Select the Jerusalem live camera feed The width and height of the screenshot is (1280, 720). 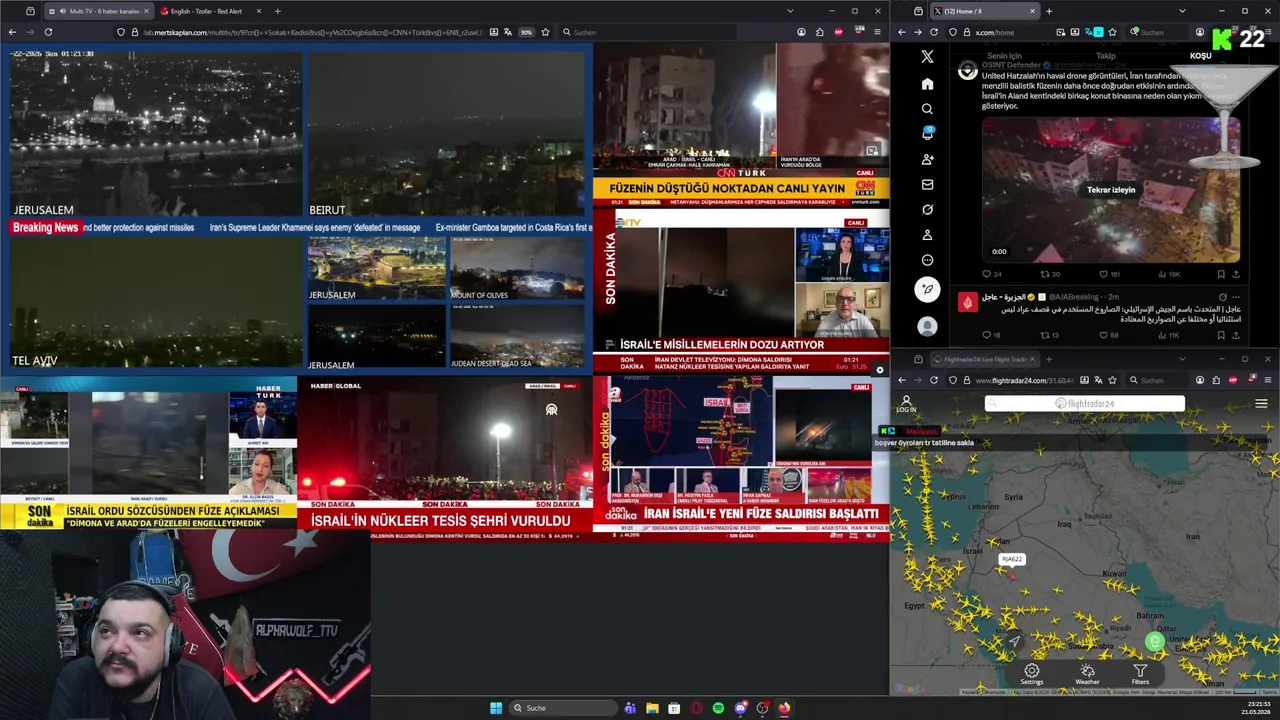point(155,134)
